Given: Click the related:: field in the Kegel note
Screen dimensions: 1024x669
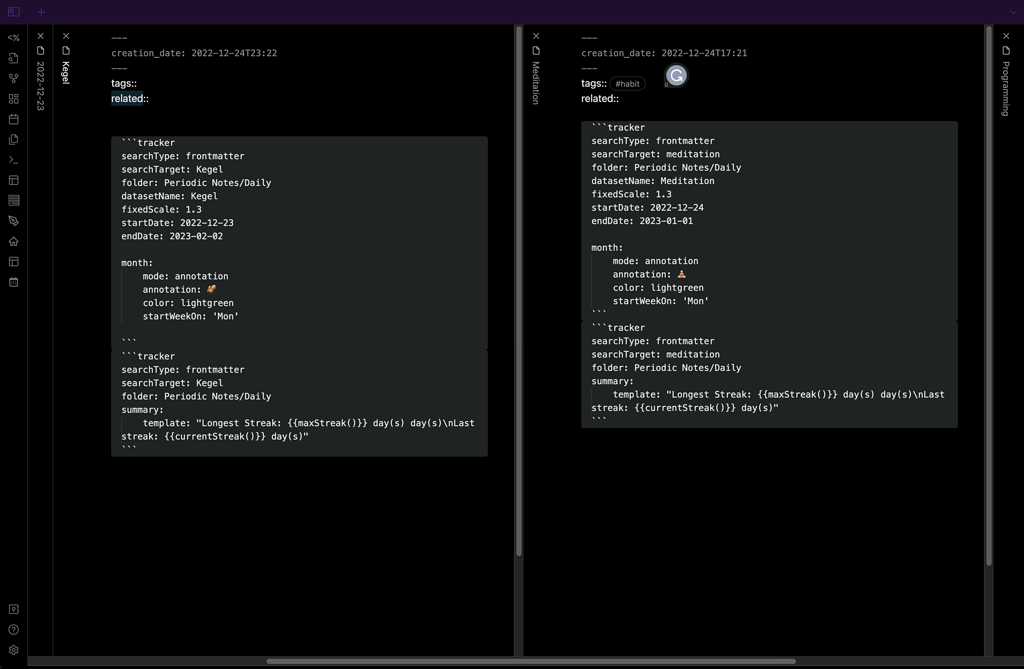Looking at the screenshot, I should click(x=129, y=99).
